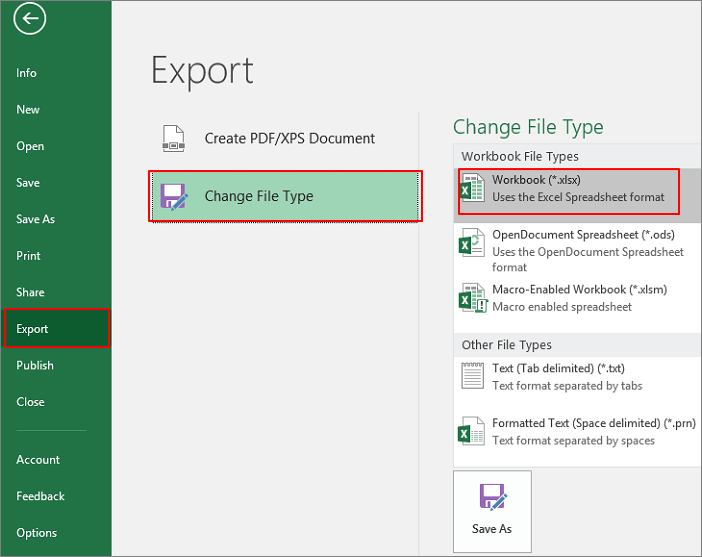702x557 pixels.
Task: Open Account settings in sidebar
Action: point(38,460)
